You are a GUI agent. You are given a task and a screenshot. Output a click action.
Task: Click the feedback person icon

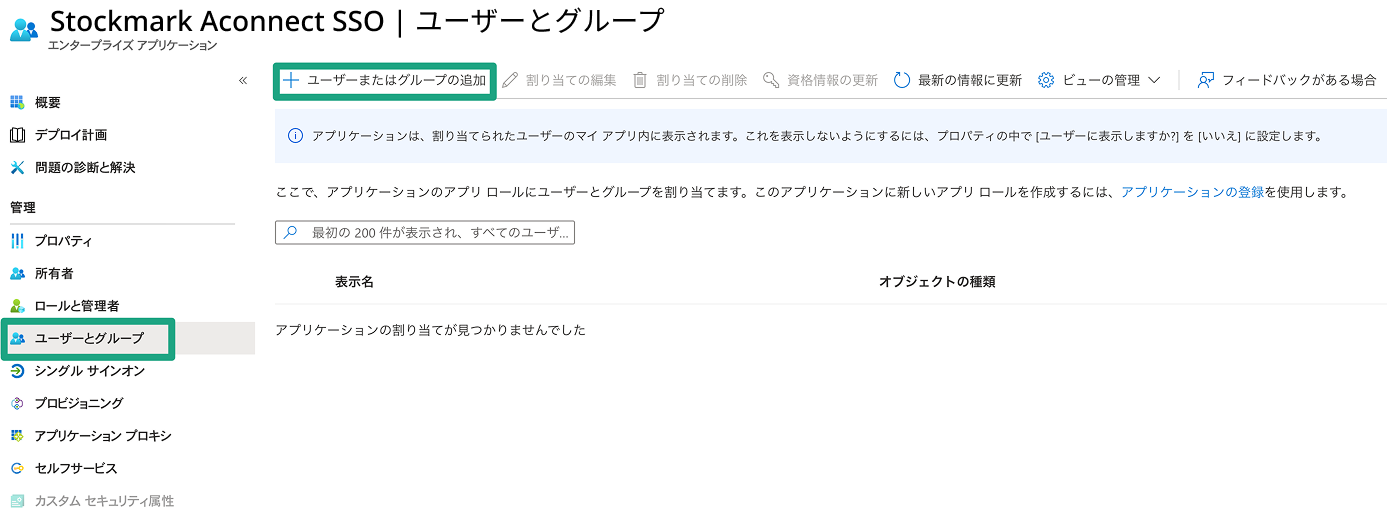click(x=1206, y=80)
